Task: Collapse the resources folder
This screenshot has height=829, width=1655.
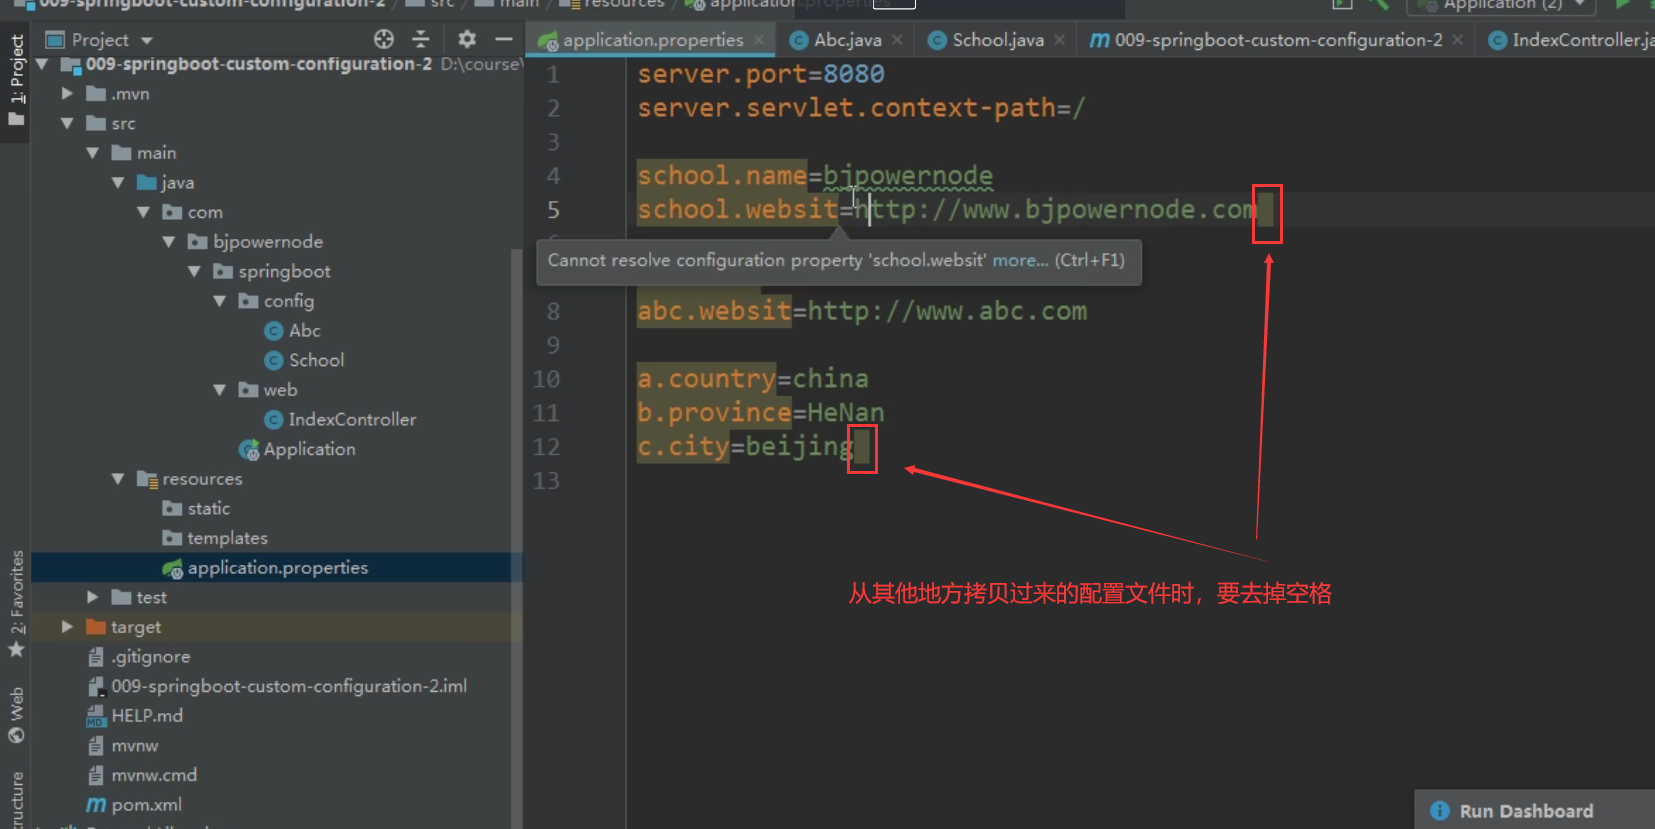Action: (118, 479)
